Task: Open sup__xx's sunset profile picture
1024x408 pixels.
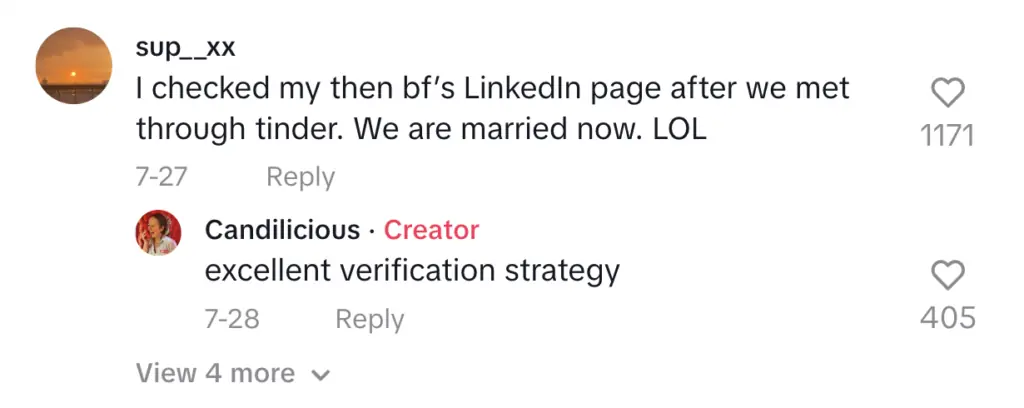Action: (x=73, y=66)
